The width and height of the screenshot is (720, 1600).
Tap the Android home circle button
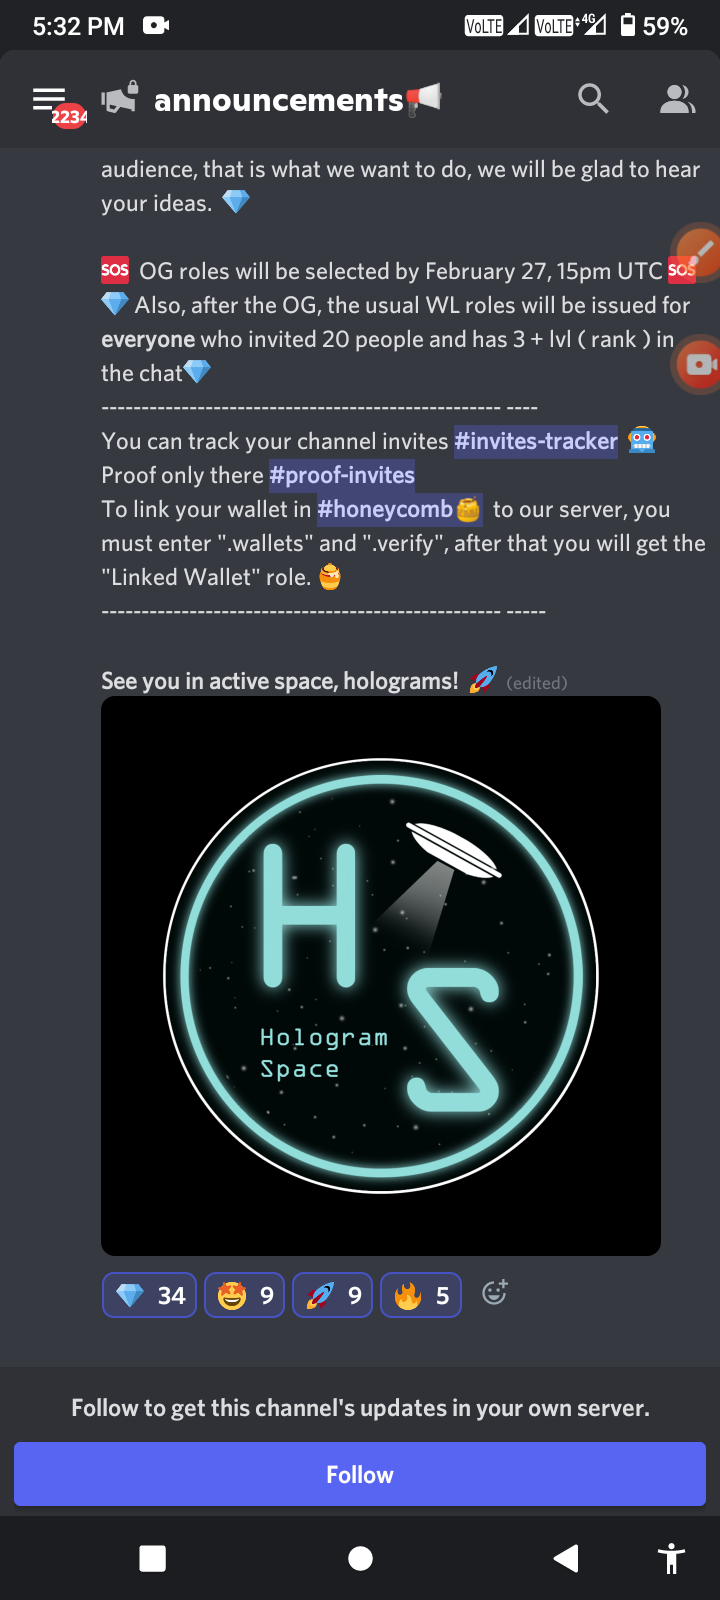[x=360, y=1558]
